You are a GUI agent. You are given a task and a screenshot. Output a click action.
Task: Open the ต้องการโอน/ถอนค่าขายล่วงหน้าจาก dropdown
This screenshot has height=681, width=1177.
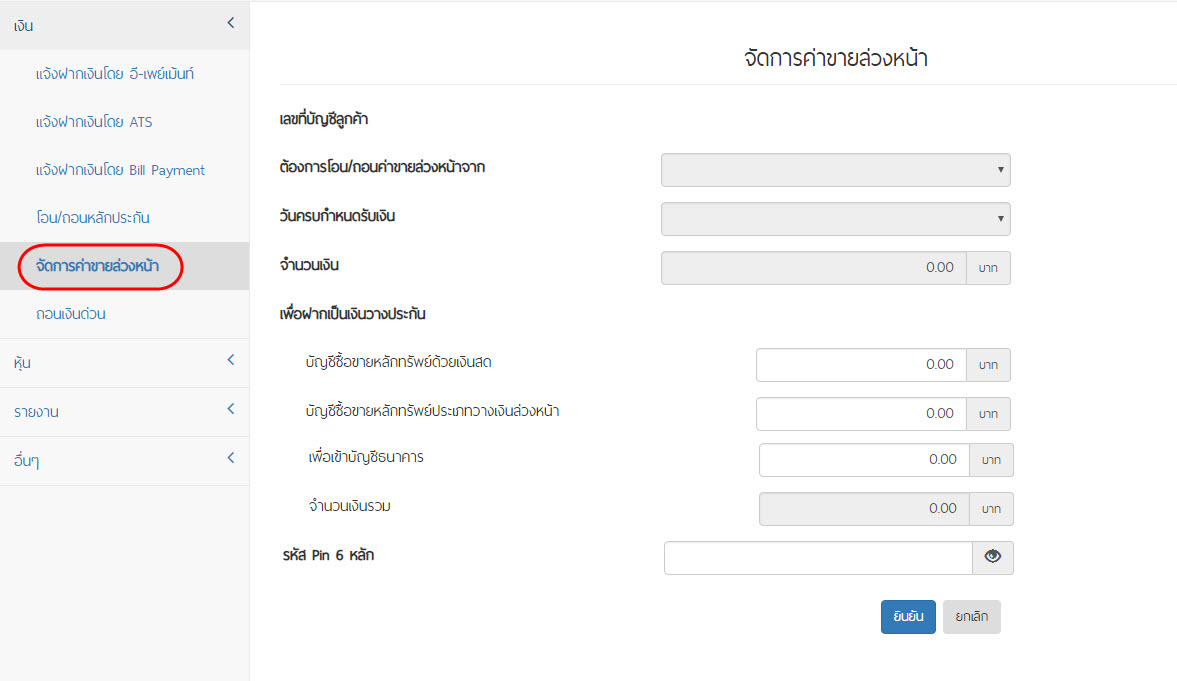[835, 170]
